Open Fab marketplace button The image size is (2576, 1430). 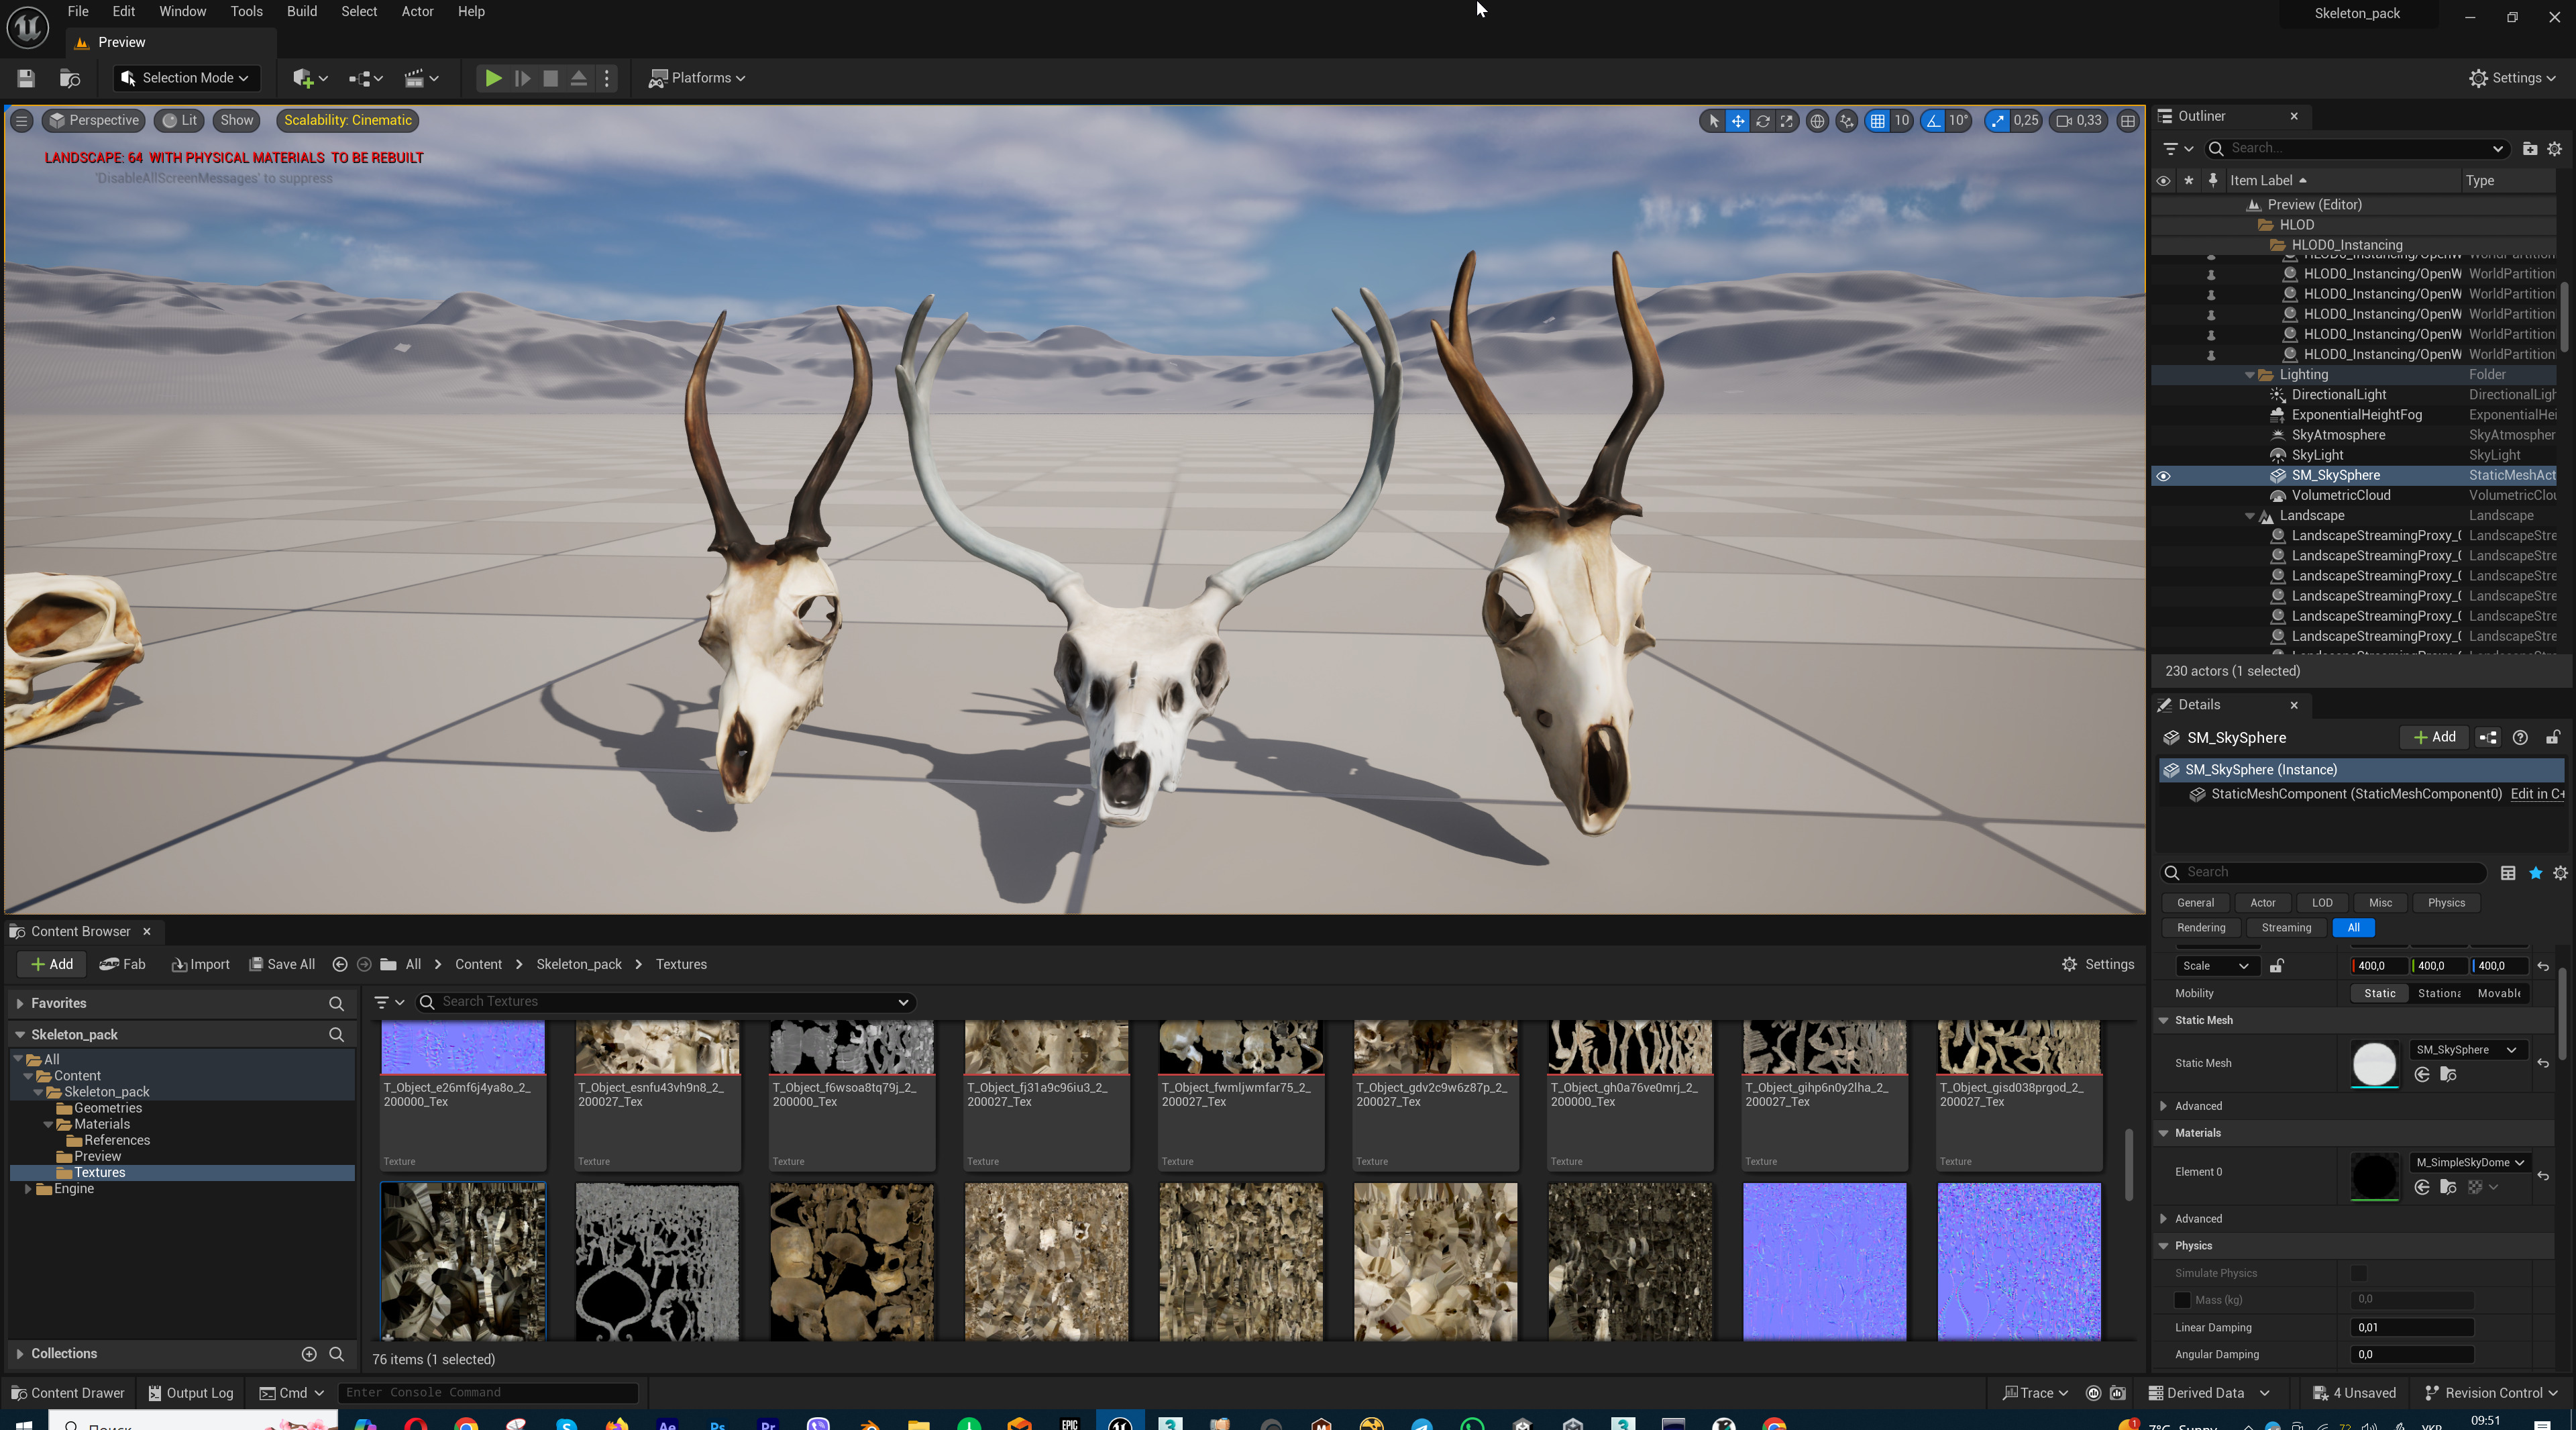pyautogui.click(x=123, y=965)
